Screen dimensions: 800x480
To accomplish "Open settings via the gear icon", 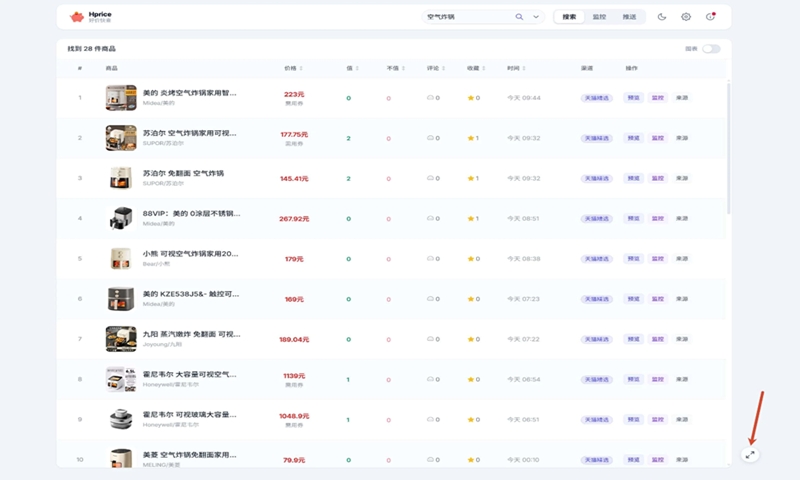I will coord(686,17).
